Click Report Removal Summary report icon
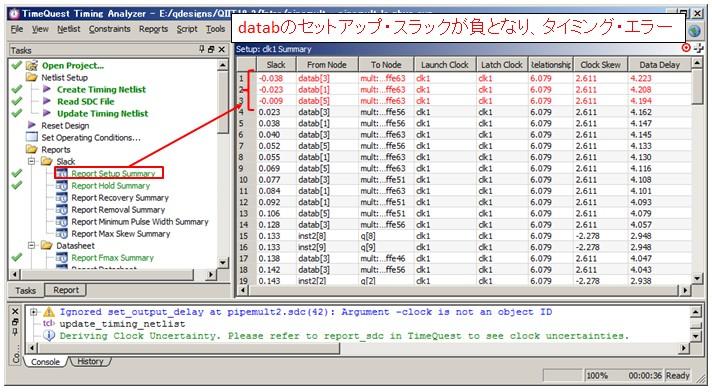 62,209
